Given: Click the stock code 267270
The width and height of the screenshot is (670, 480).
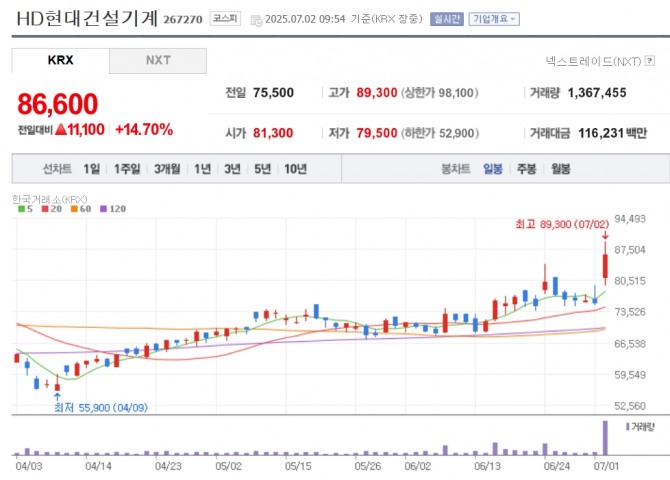Looking at the screenshot, I should [x=183, y=20].
